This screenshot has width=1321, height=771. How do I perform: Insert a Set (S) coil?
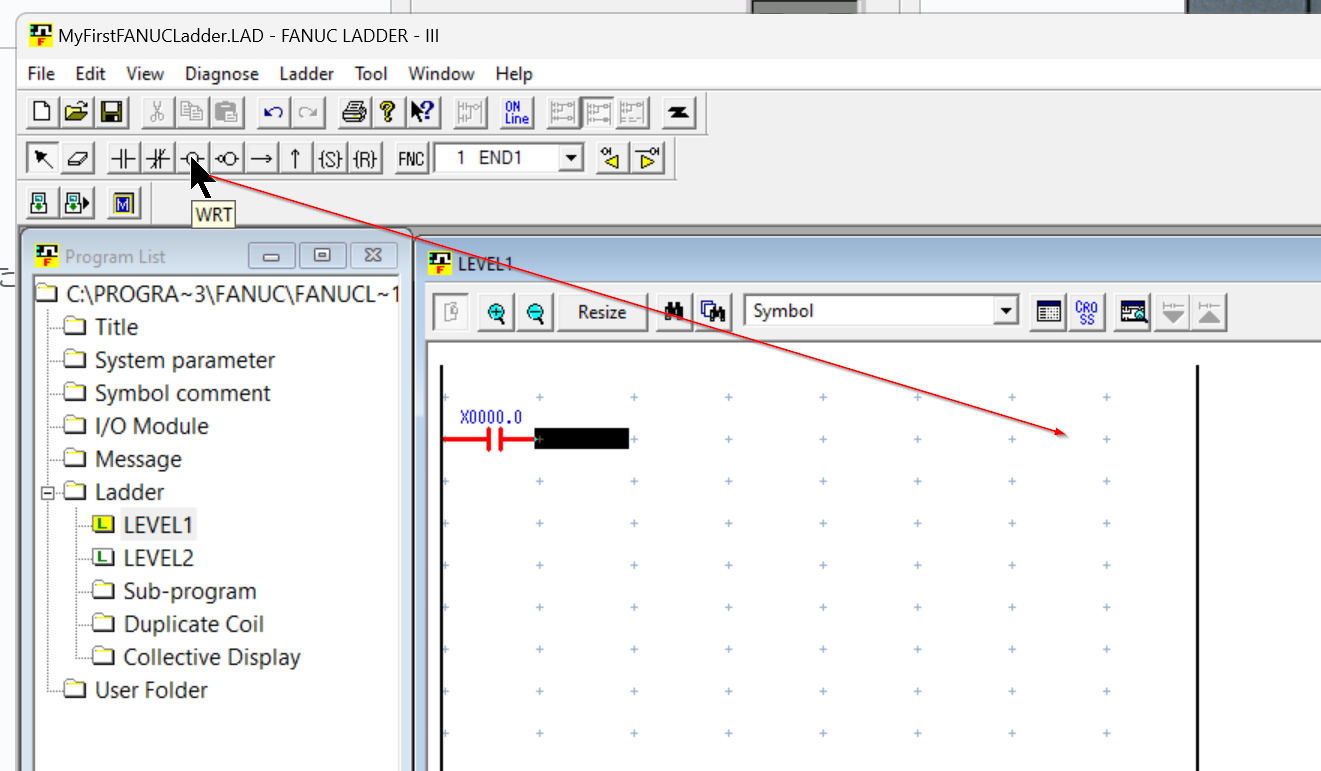(x=330, y=157)
